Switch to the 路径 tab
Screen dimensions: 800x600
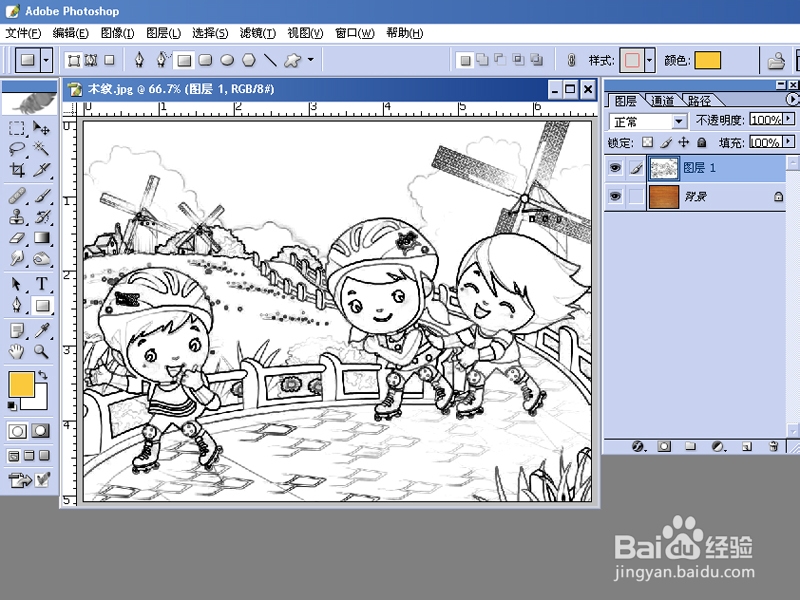click(699, 101)
